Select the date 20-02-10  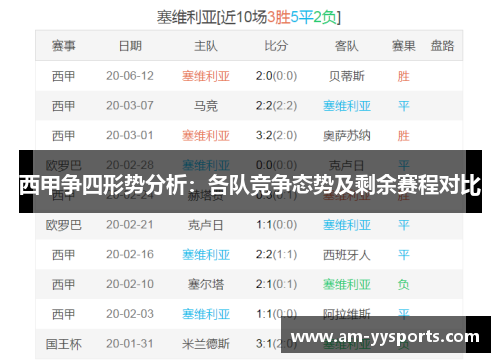point(130,284)
